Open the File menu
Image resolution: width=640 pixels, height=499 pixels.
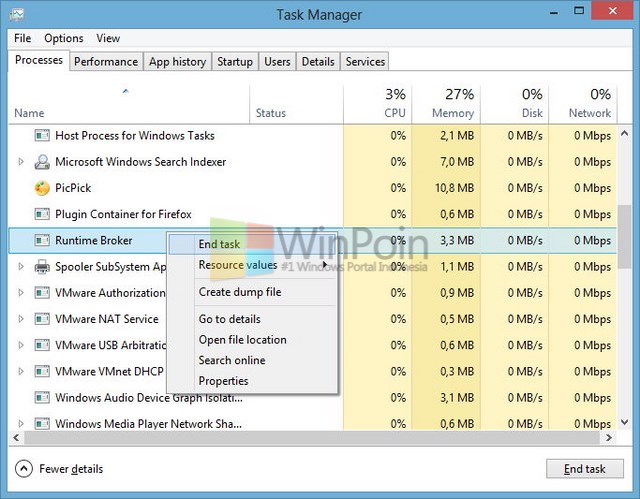(22, 38)
